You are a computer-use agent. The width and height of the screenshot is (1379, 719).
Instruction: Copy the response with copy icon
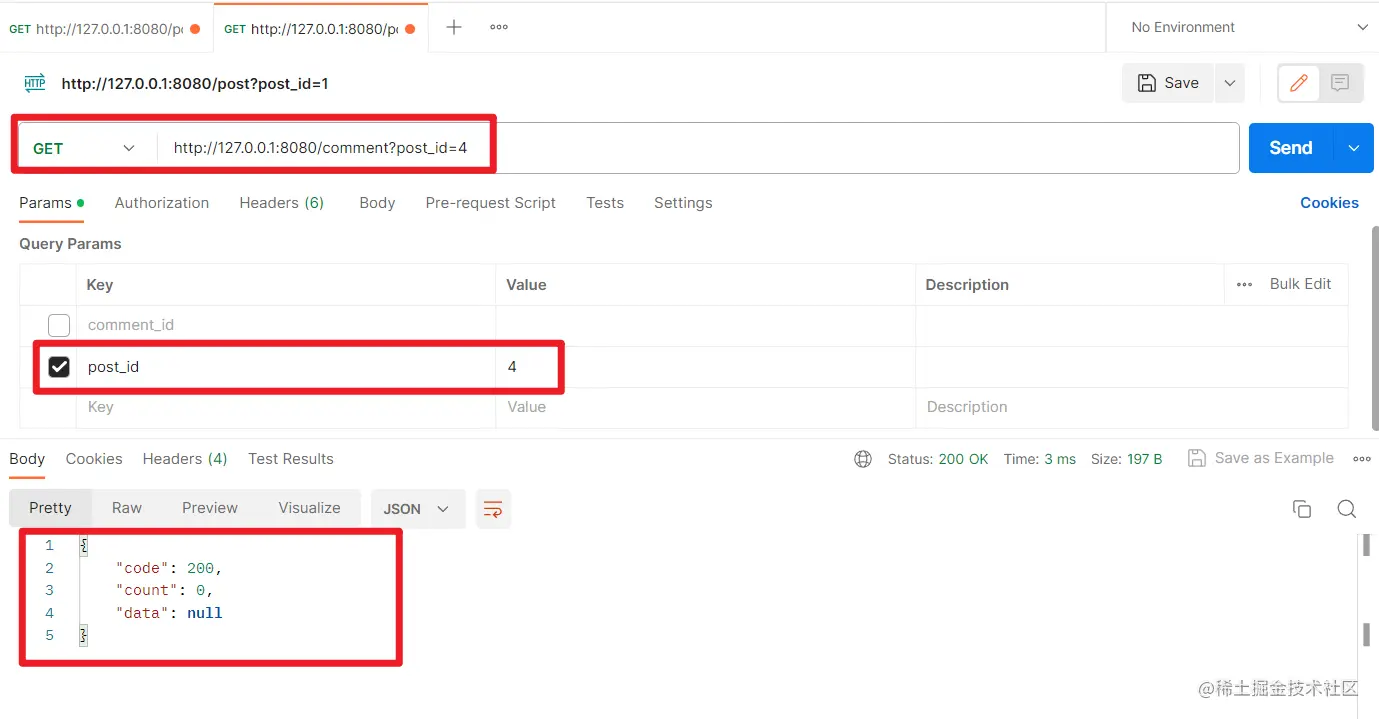tap(1301, 509)
